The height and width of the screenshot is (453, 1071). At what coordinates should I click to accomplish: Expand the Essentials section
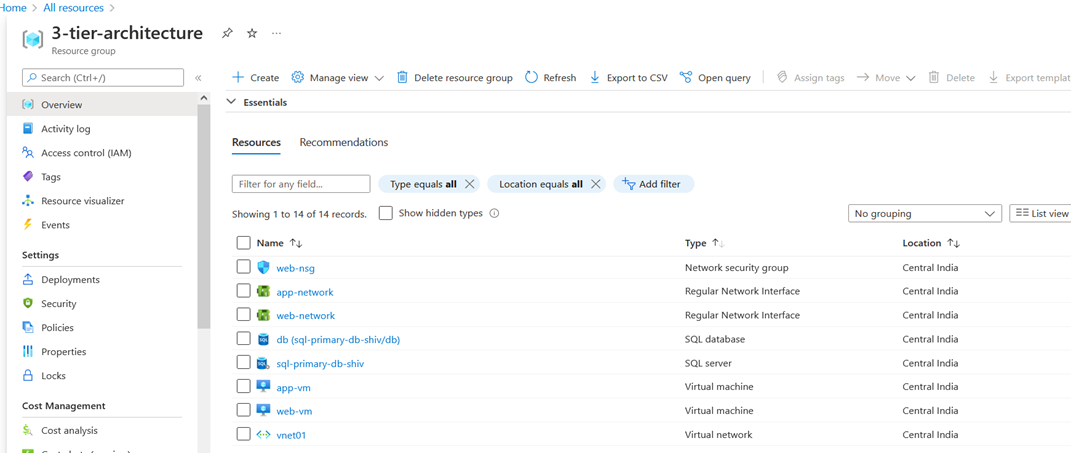click(258, 102)
